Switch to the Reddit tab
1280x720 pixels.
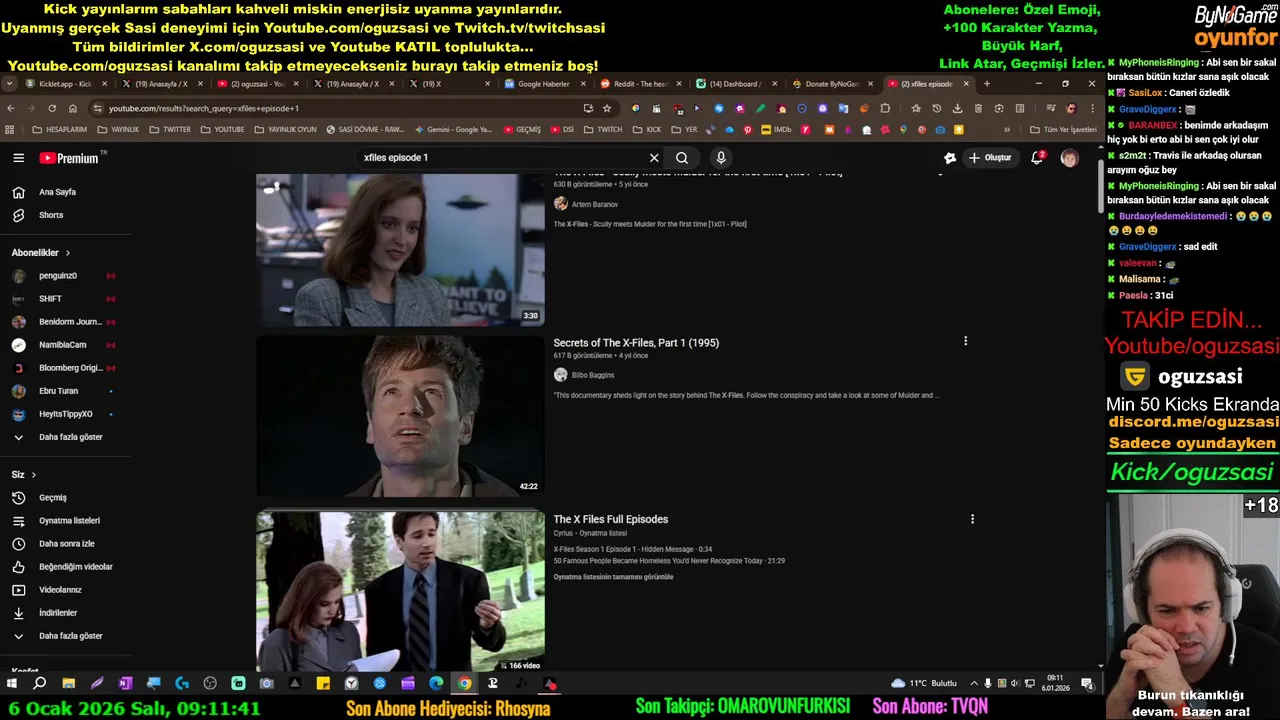tap(639, 84)
